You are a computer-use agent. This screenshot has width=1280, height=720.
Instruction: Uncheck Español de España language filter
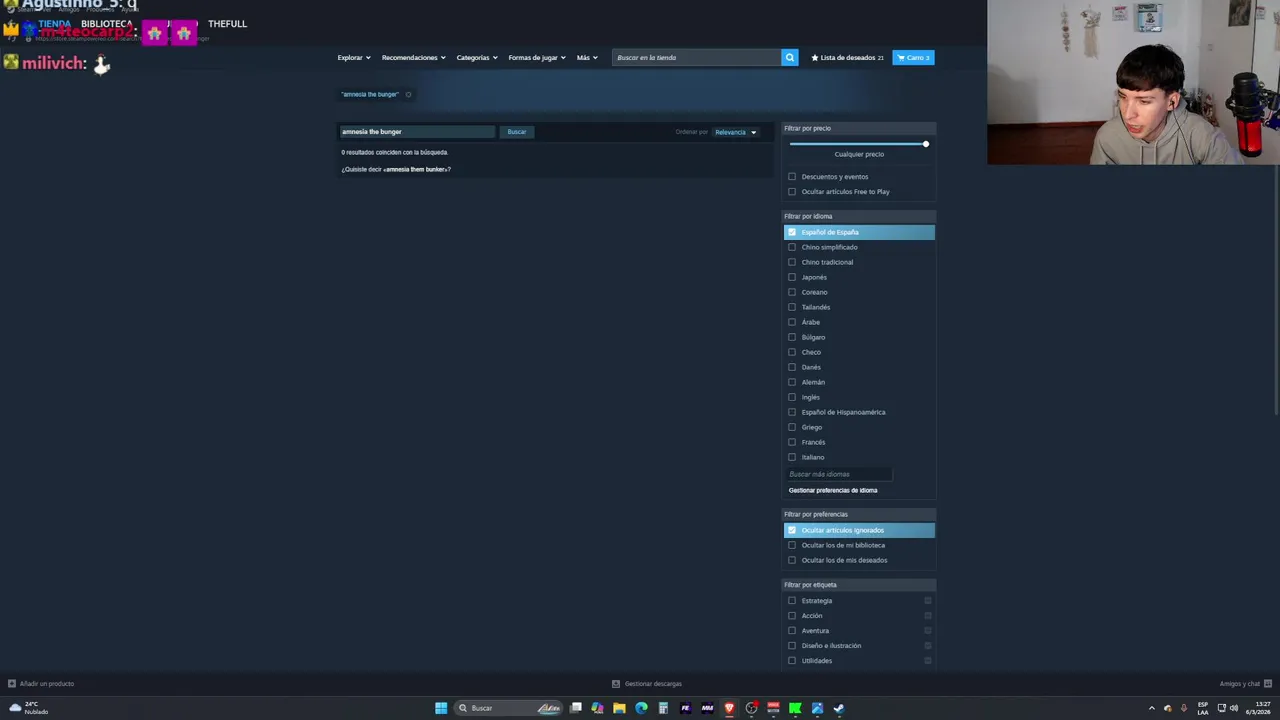click(792, 232)
